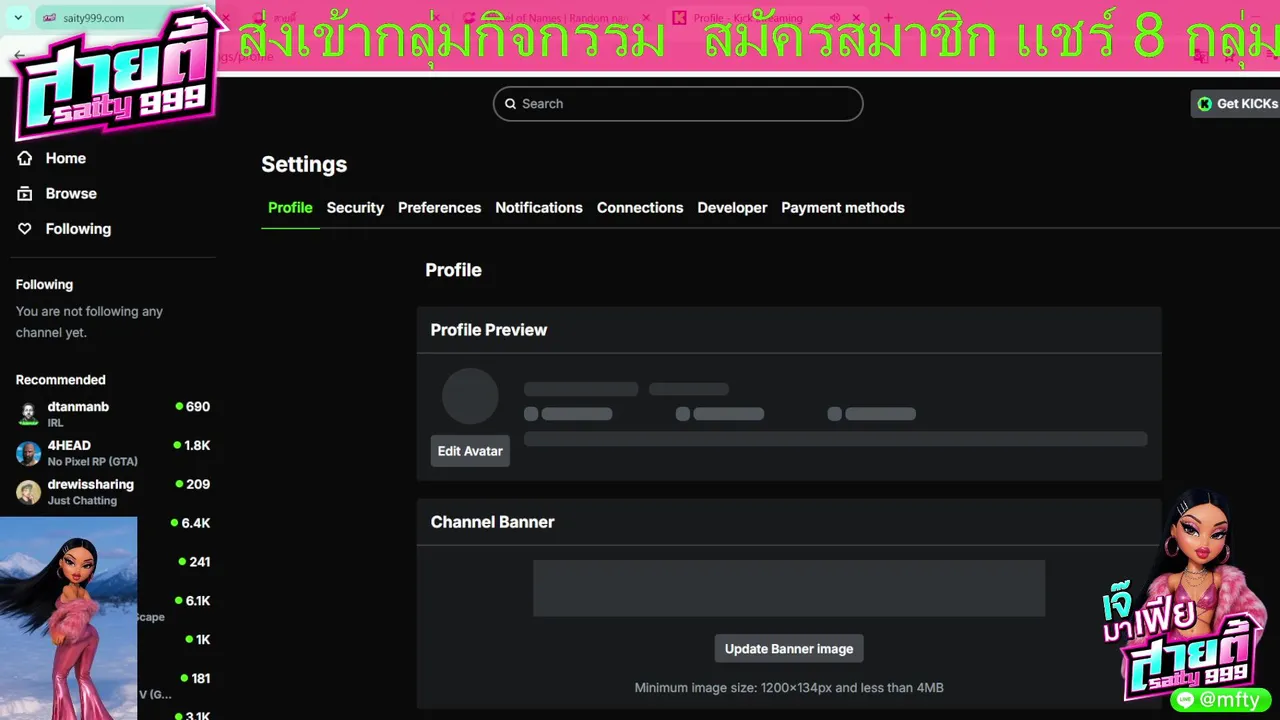Click the green Kick icon on Get KICKs
Image resolution: width=1280 pixels, height=720 pixels.
coord(1205,104)
